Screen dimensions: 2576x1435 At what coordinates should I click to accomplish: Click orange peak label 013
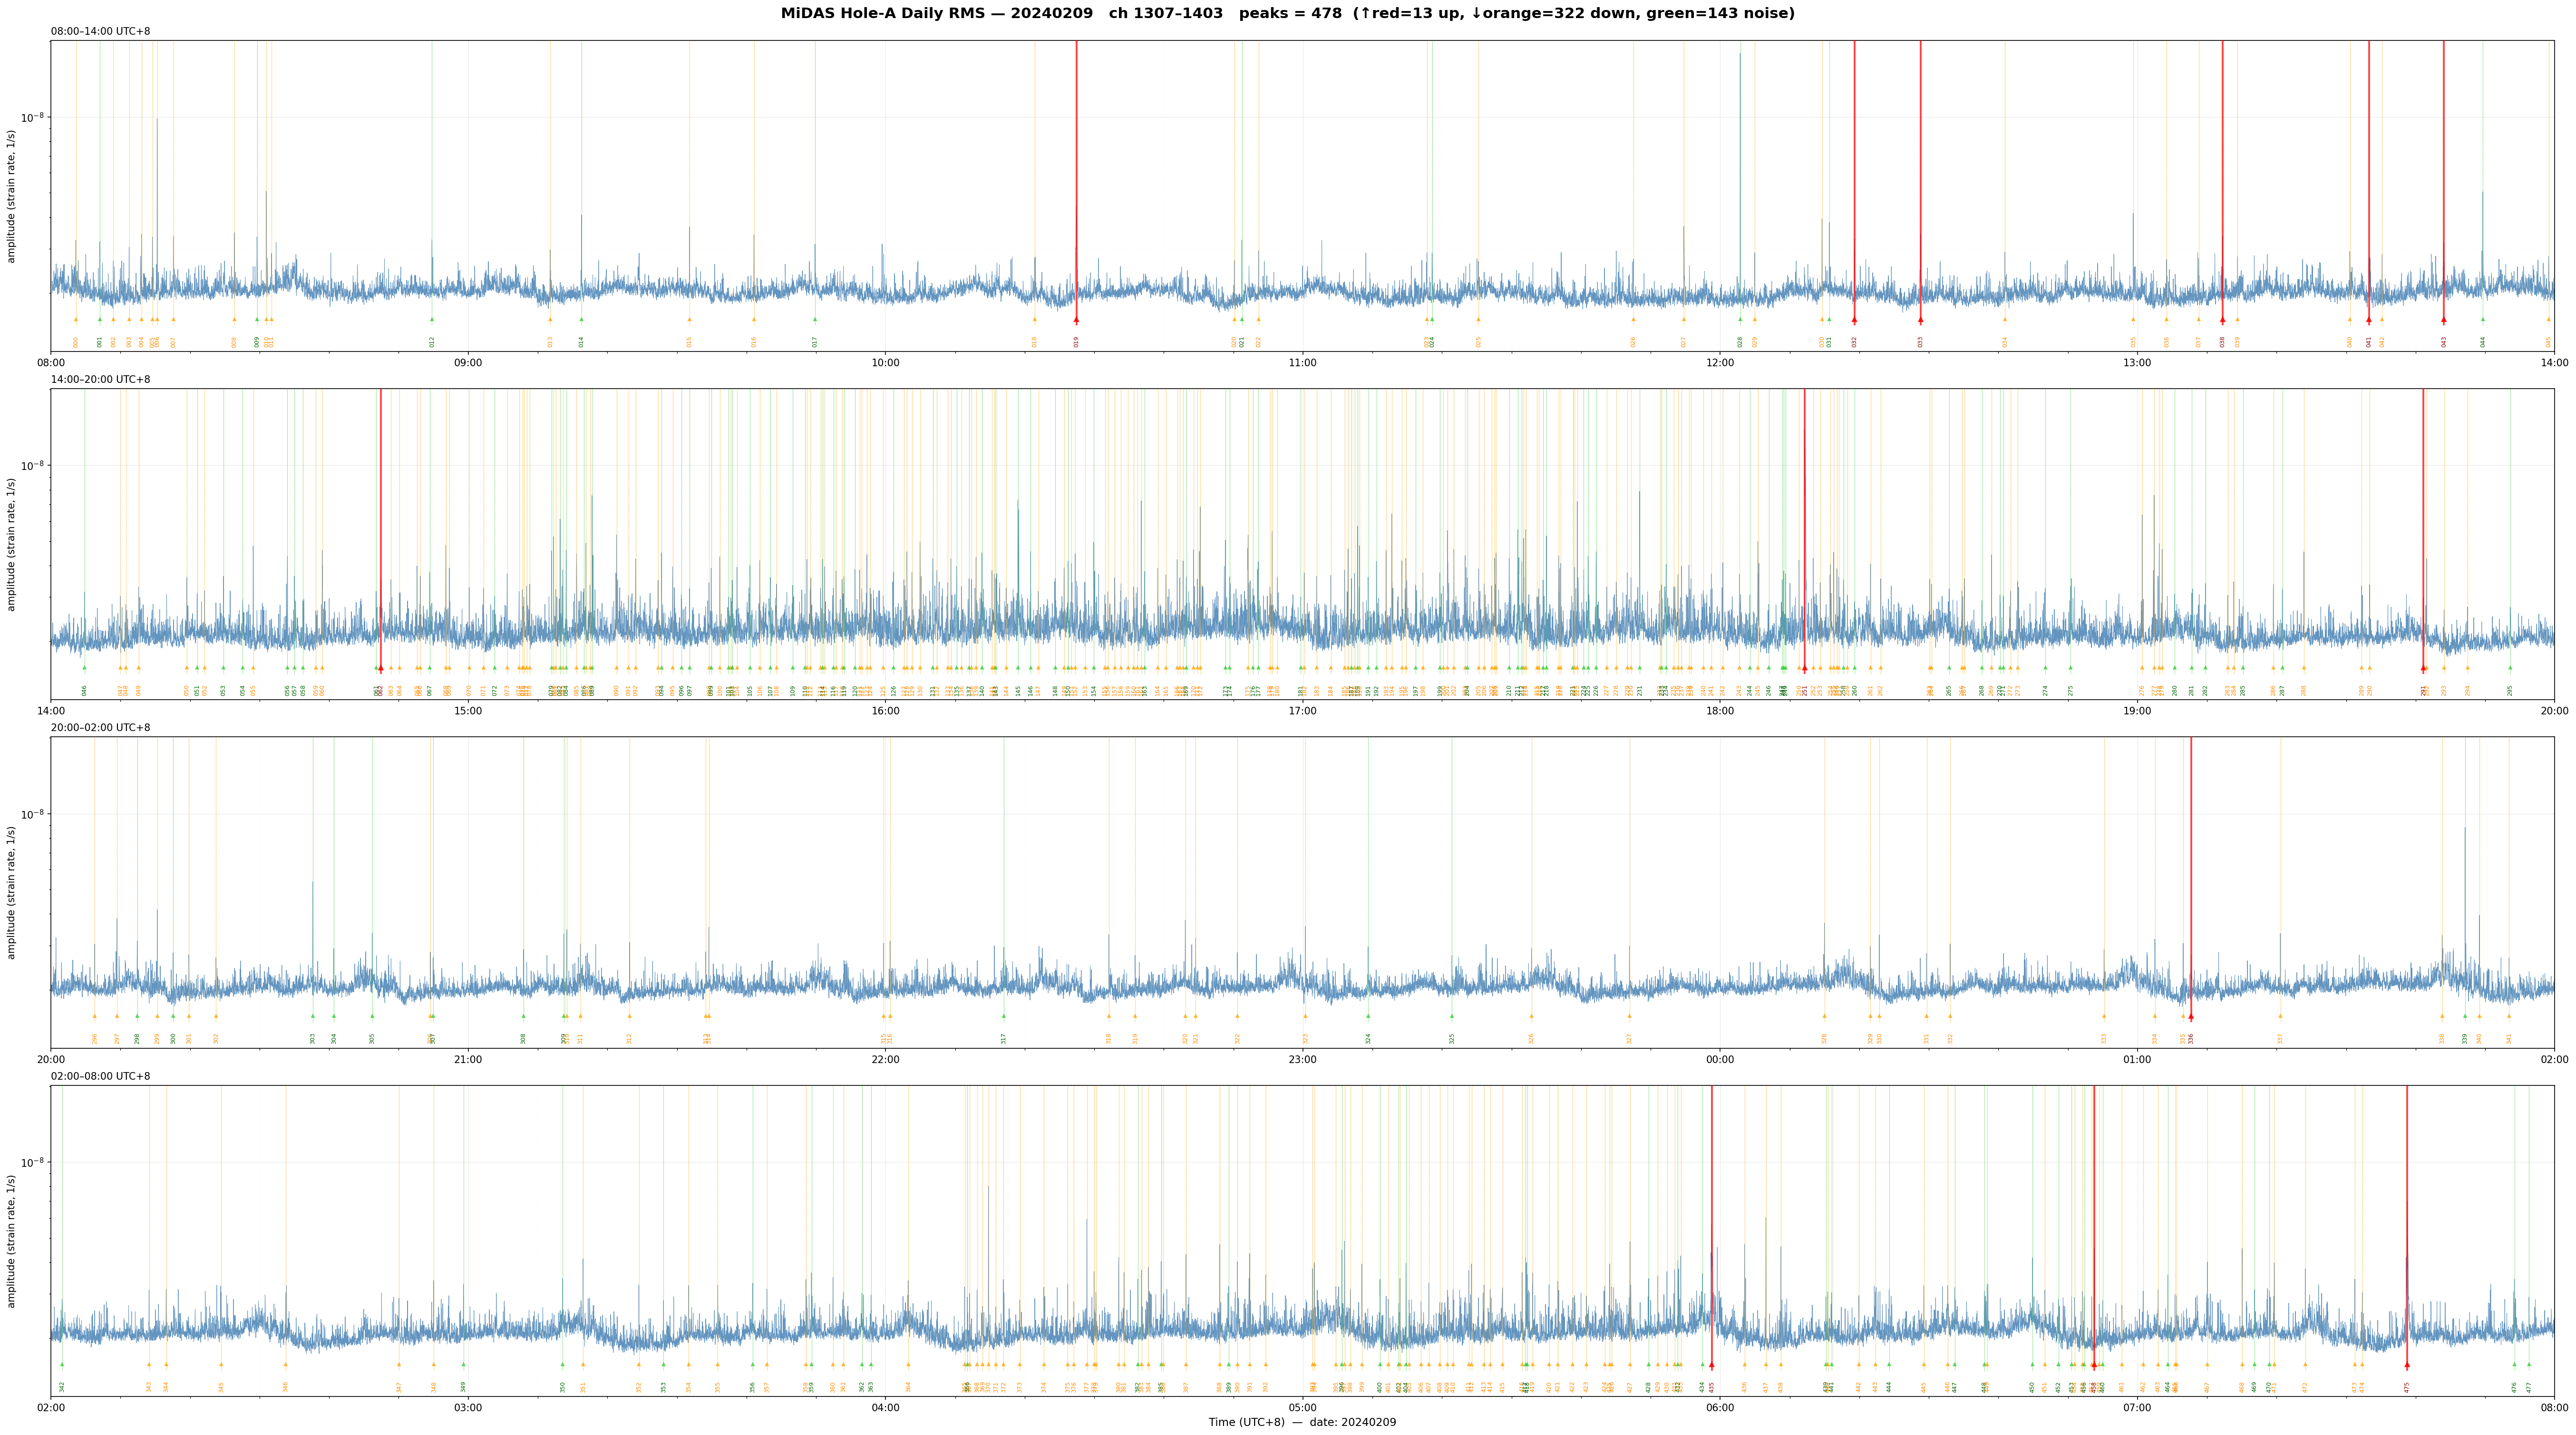[550, 342]
